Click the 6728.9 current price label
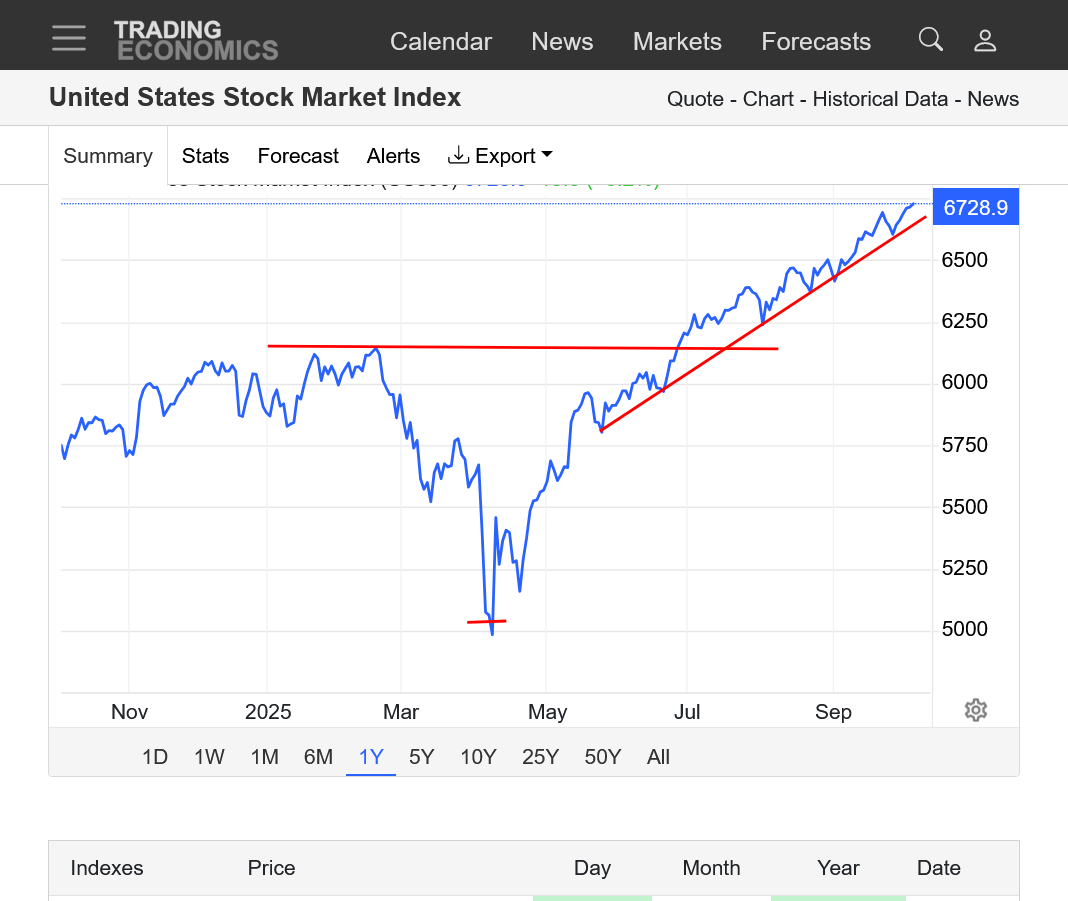Viewport: 1068px width, 901px height. tap(975, 208)
